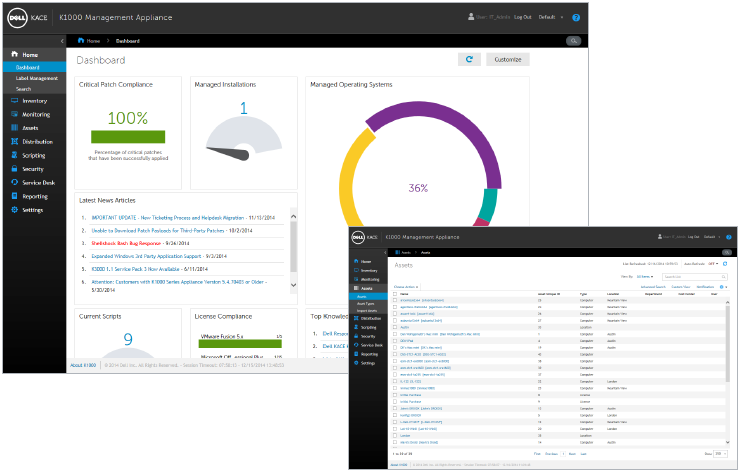Check the select-all checkbox in Assets table header
Image resolution: width=739 pixels, height=472 pixels.
coord(395,294)
